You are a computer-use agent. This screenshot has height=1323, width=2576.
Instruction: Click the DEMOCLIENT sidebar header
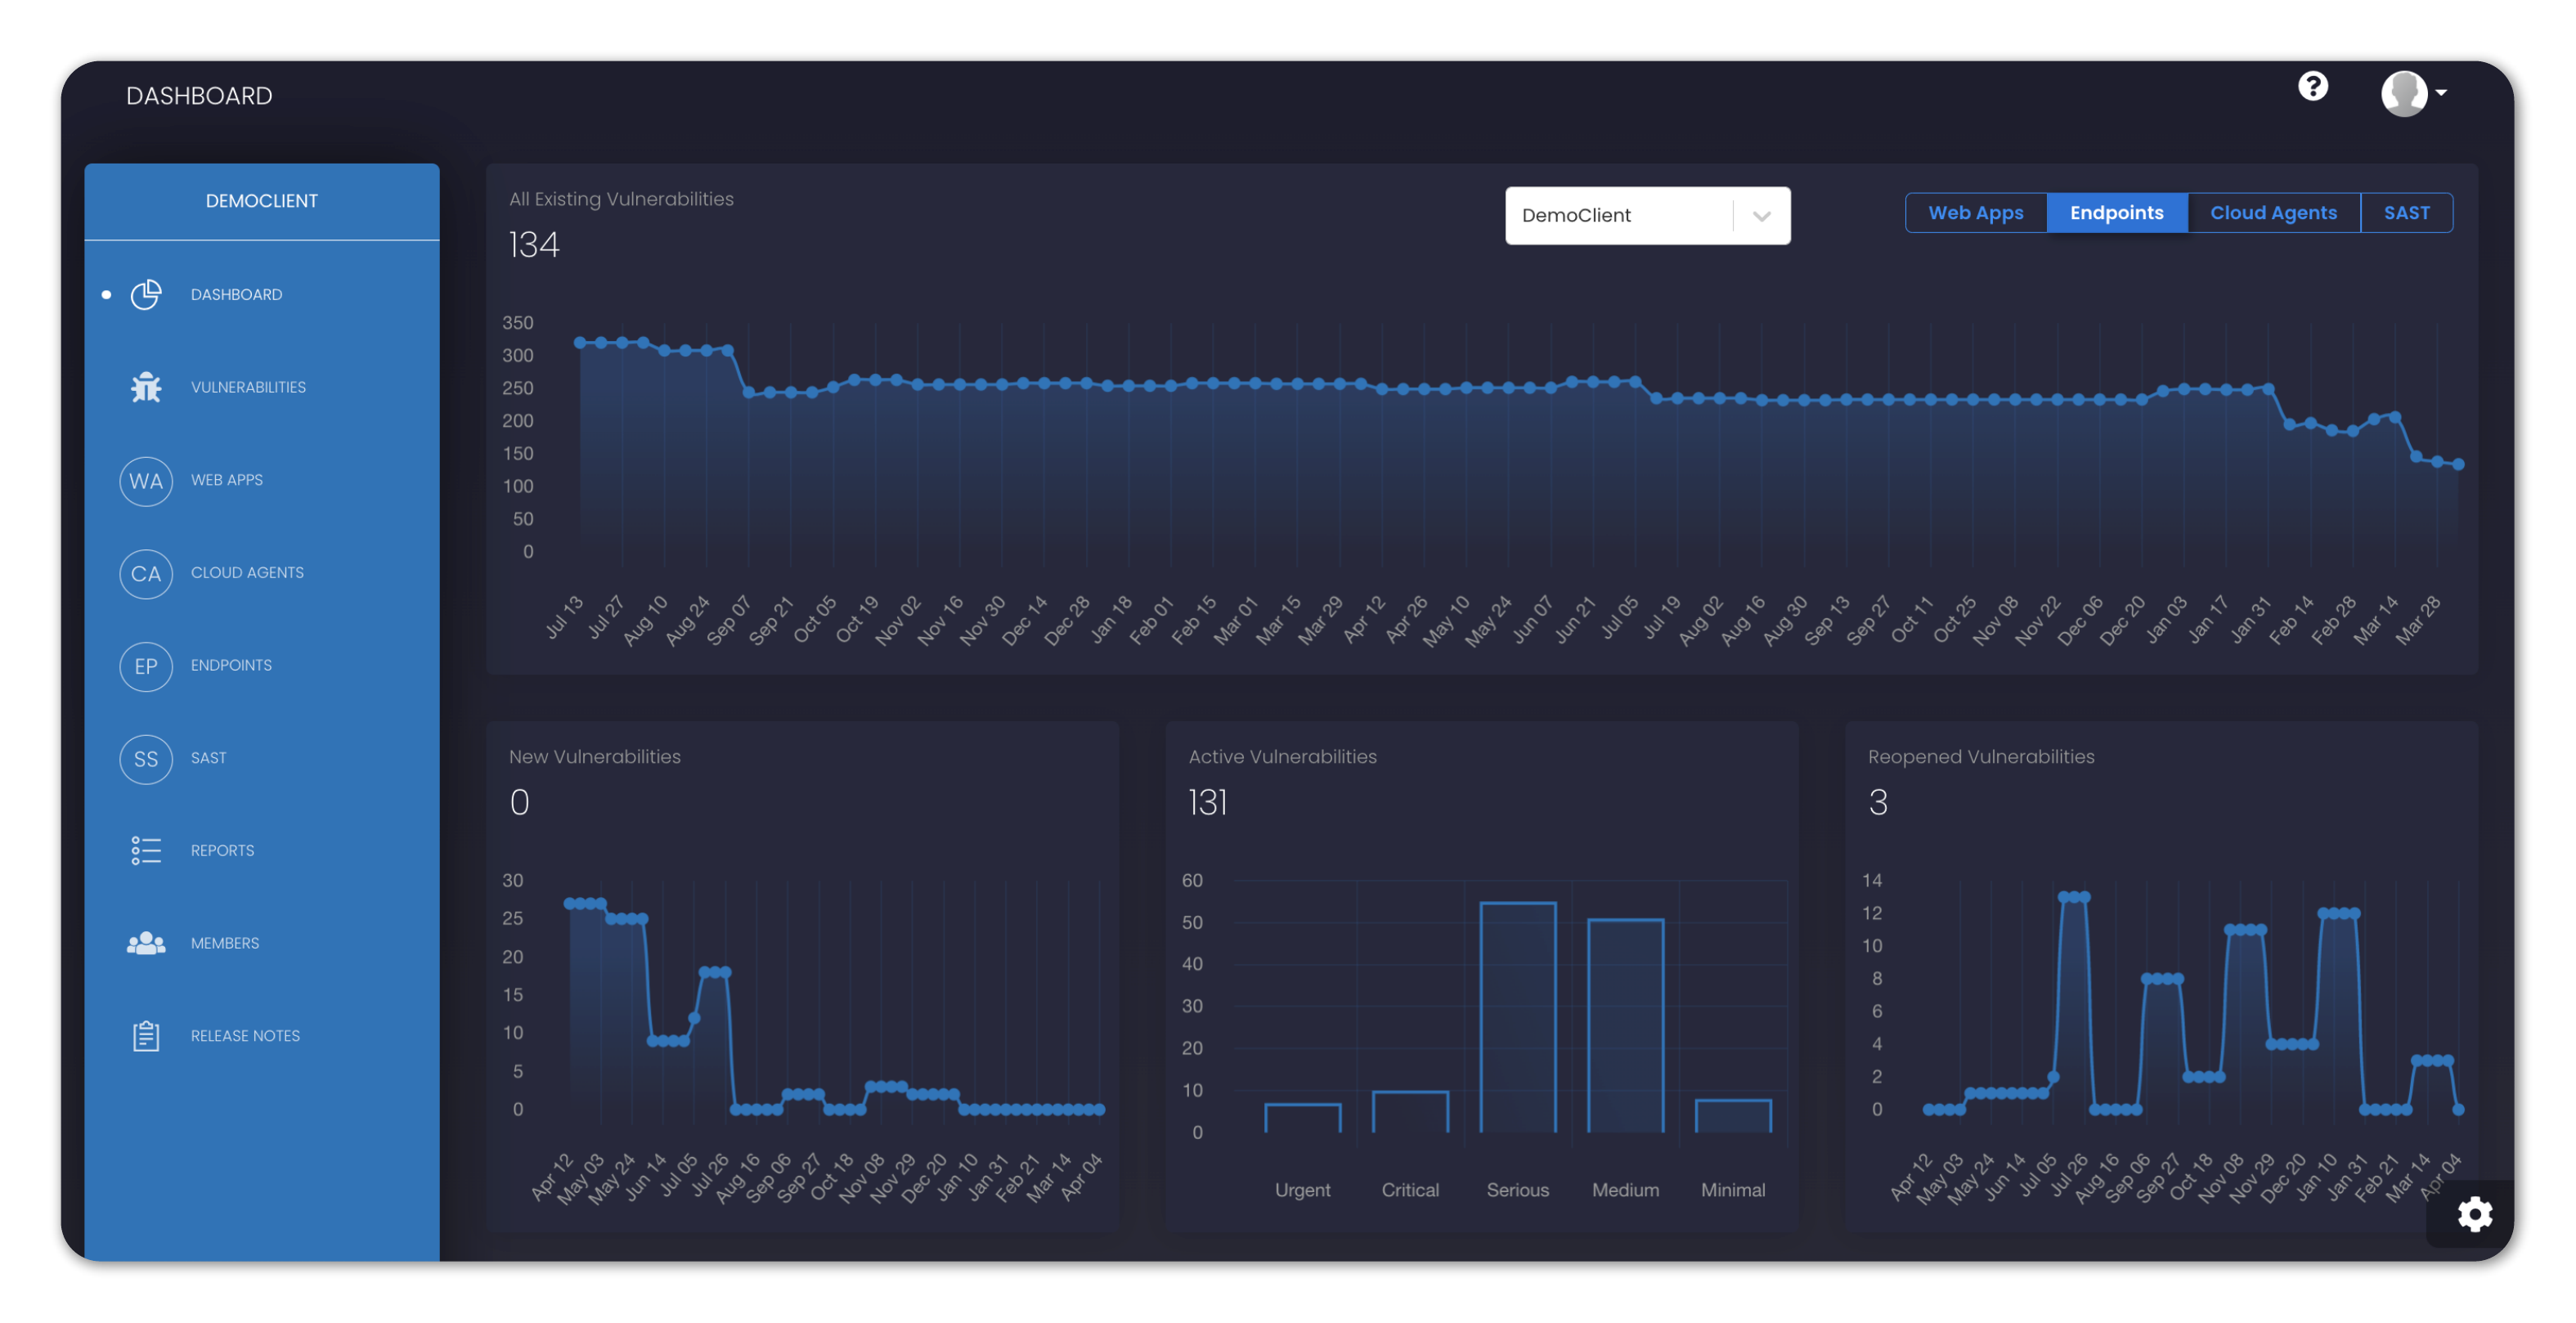(x=262, y=201)
